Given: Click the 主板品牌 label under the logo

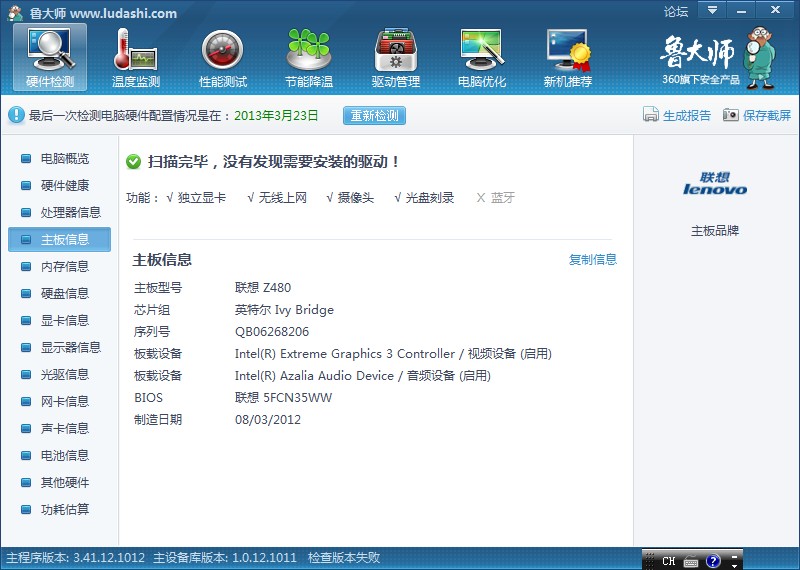Looking at the screenshot, I should click(715, 231).
